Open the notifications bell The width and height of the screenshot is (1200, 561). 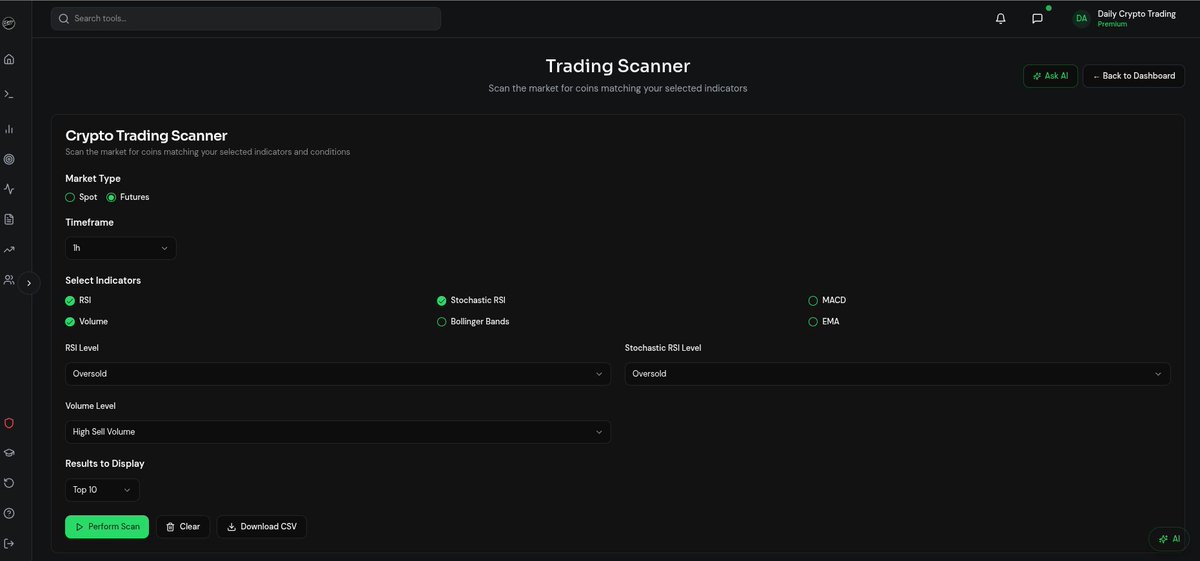coord(1001,18)
